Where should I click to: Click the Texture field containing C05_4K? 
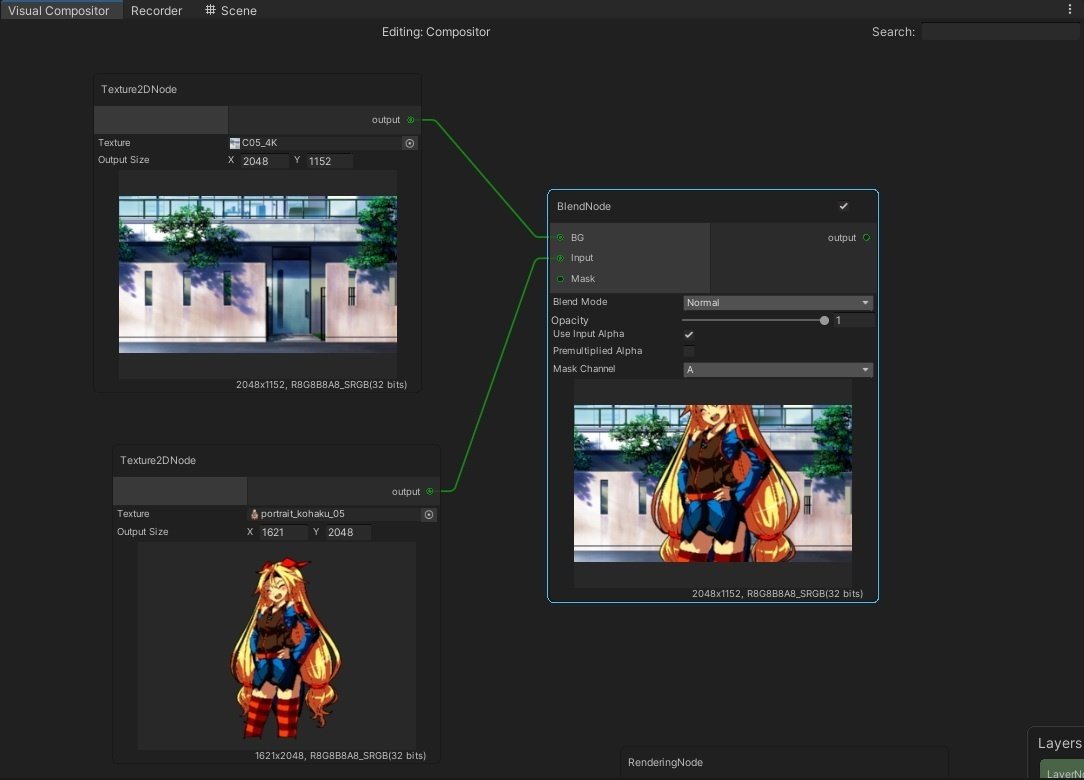(323, 143)
